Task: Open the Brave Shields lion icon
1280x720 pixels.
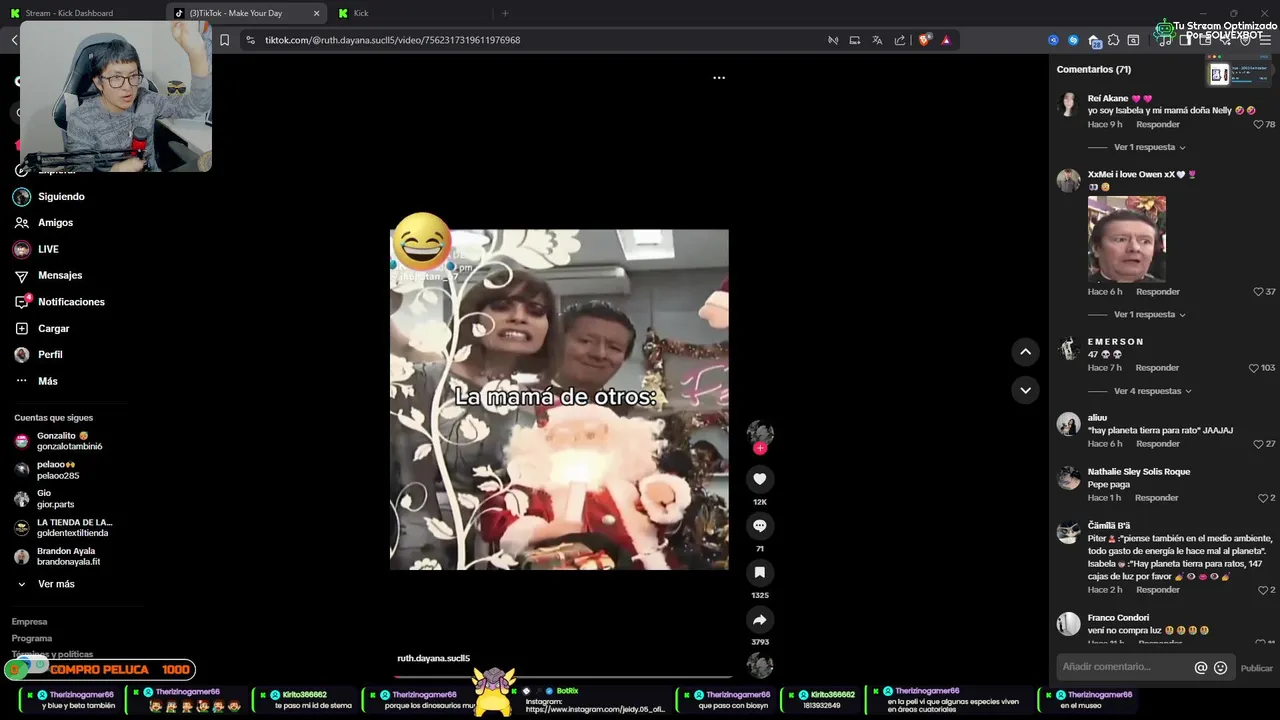Action: tap(925, 40)
